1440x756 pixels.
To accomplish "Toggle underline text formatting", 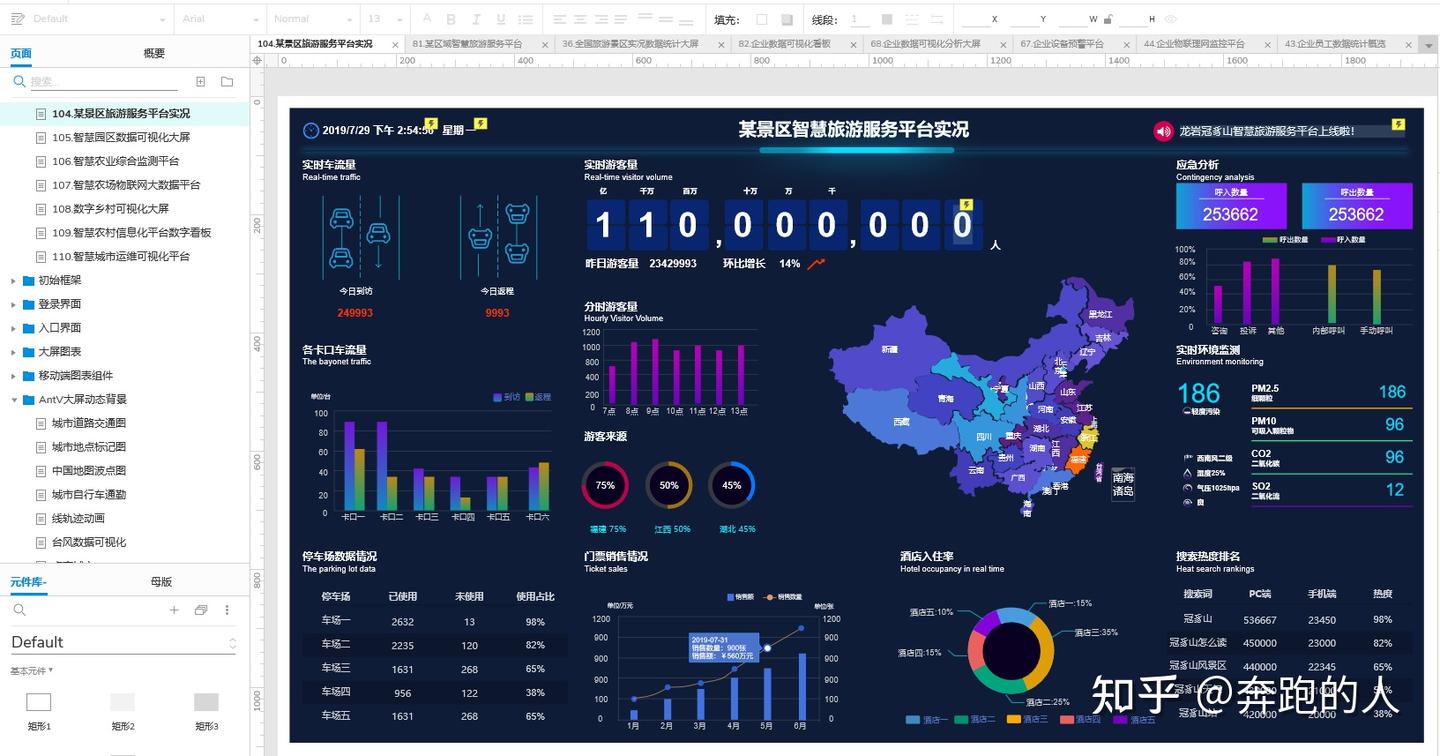I will coord(500,19).
